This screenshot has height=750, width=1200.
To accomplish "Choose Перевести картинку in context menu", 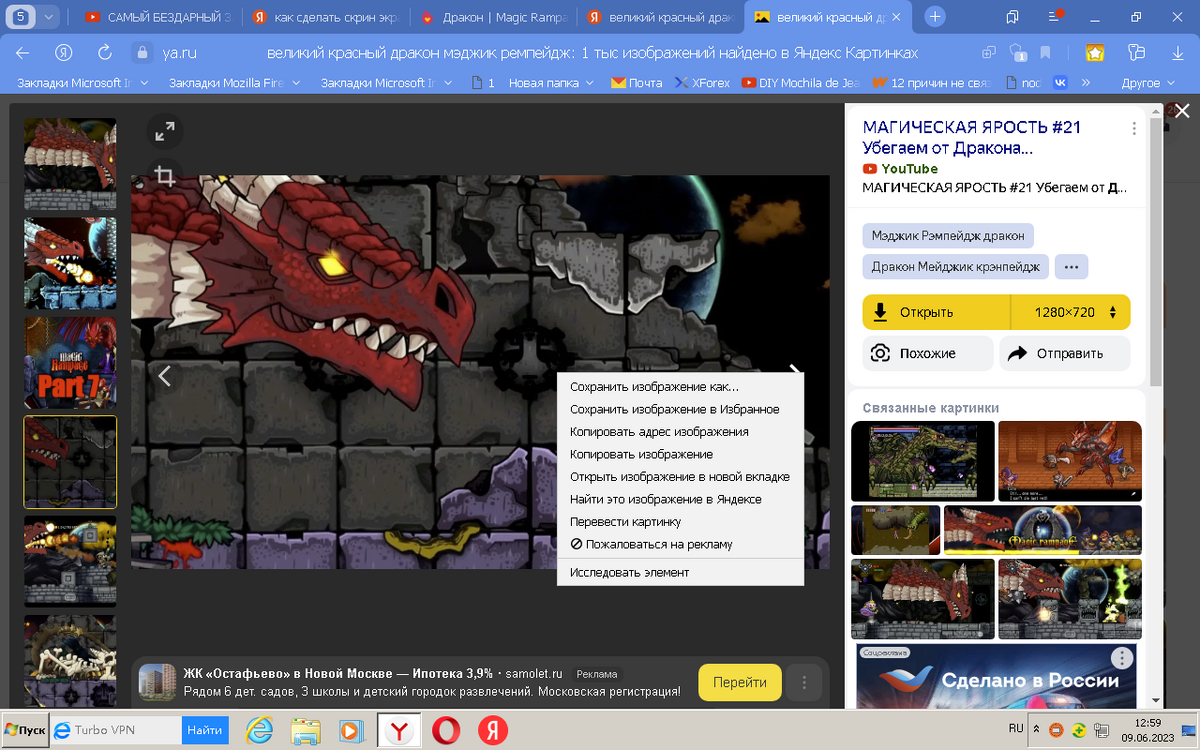I will (680, 522).
